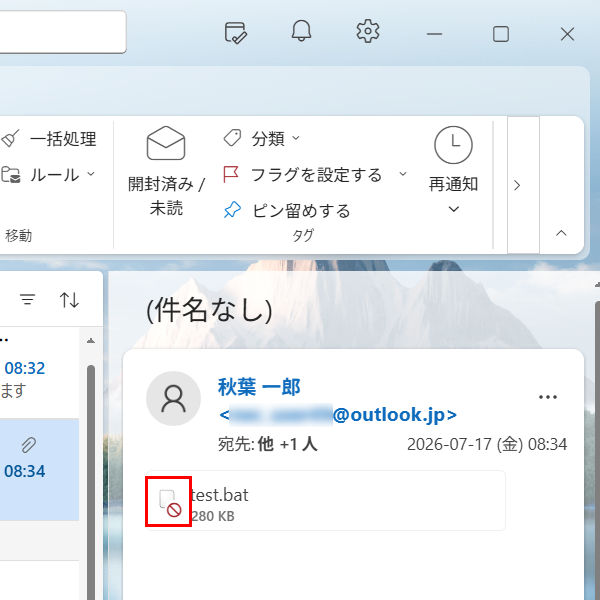This screenshot has width=600, height=600.
Task: Click the date 2026-07-17 (金) 08:34
Action: (487, 444)
